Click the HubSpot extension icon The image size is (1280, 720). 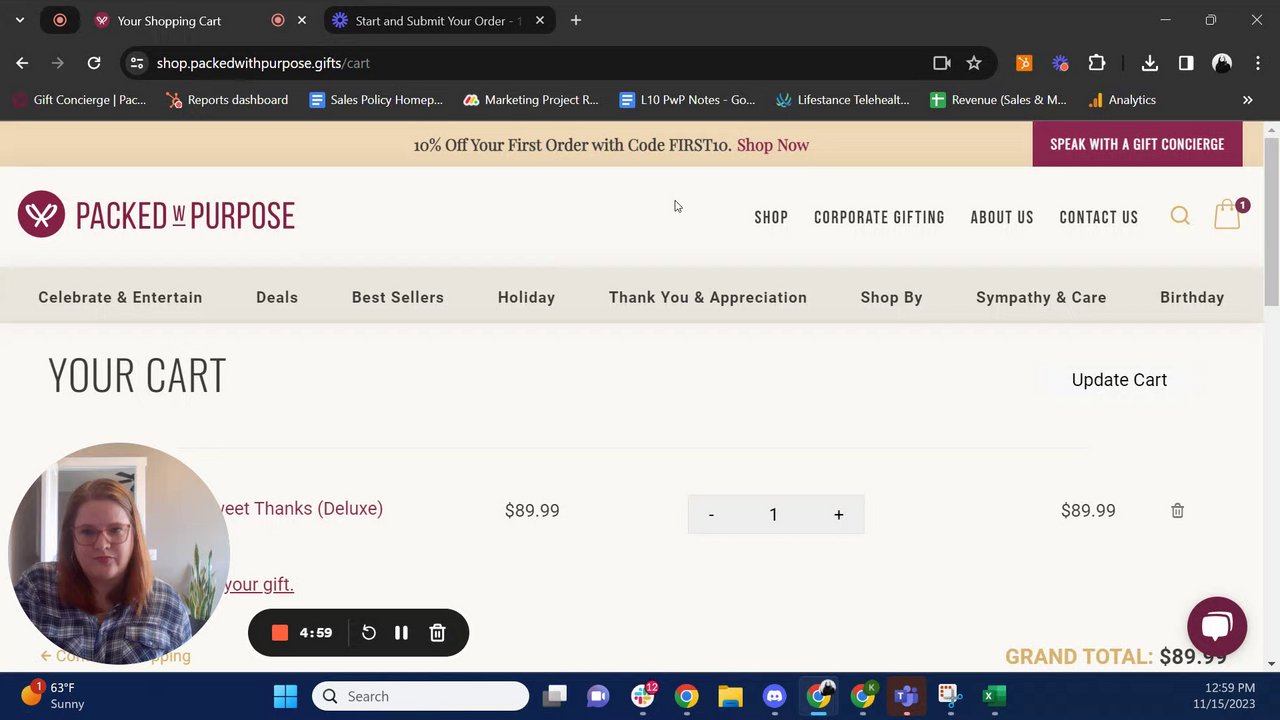(x=1024, y=63)
